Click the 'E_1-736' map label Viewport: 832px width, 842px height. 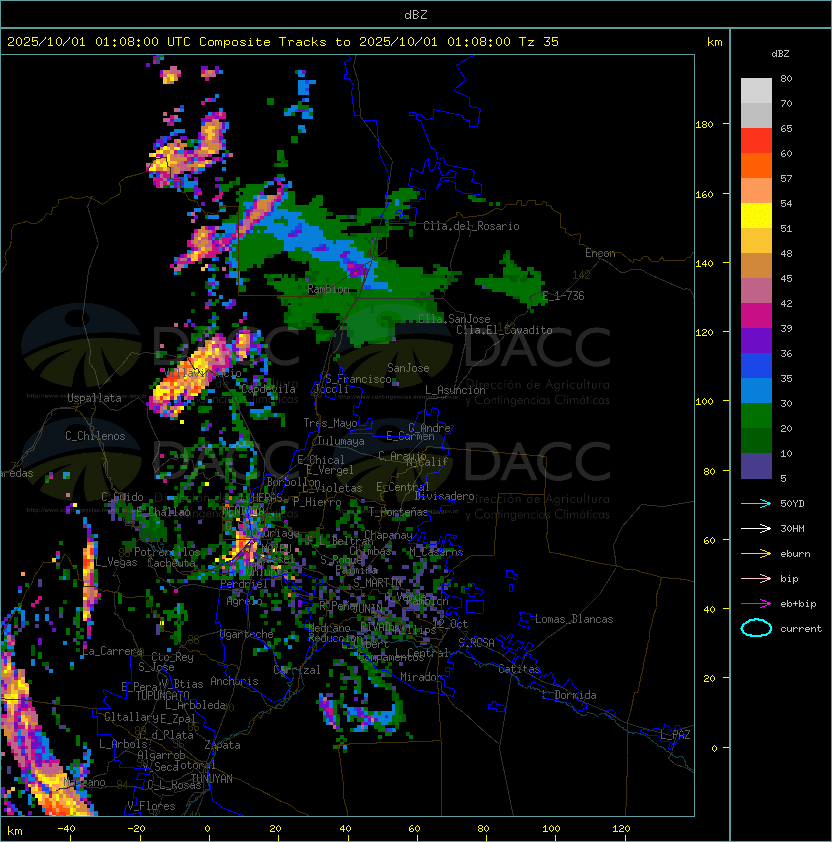[563, 296]
